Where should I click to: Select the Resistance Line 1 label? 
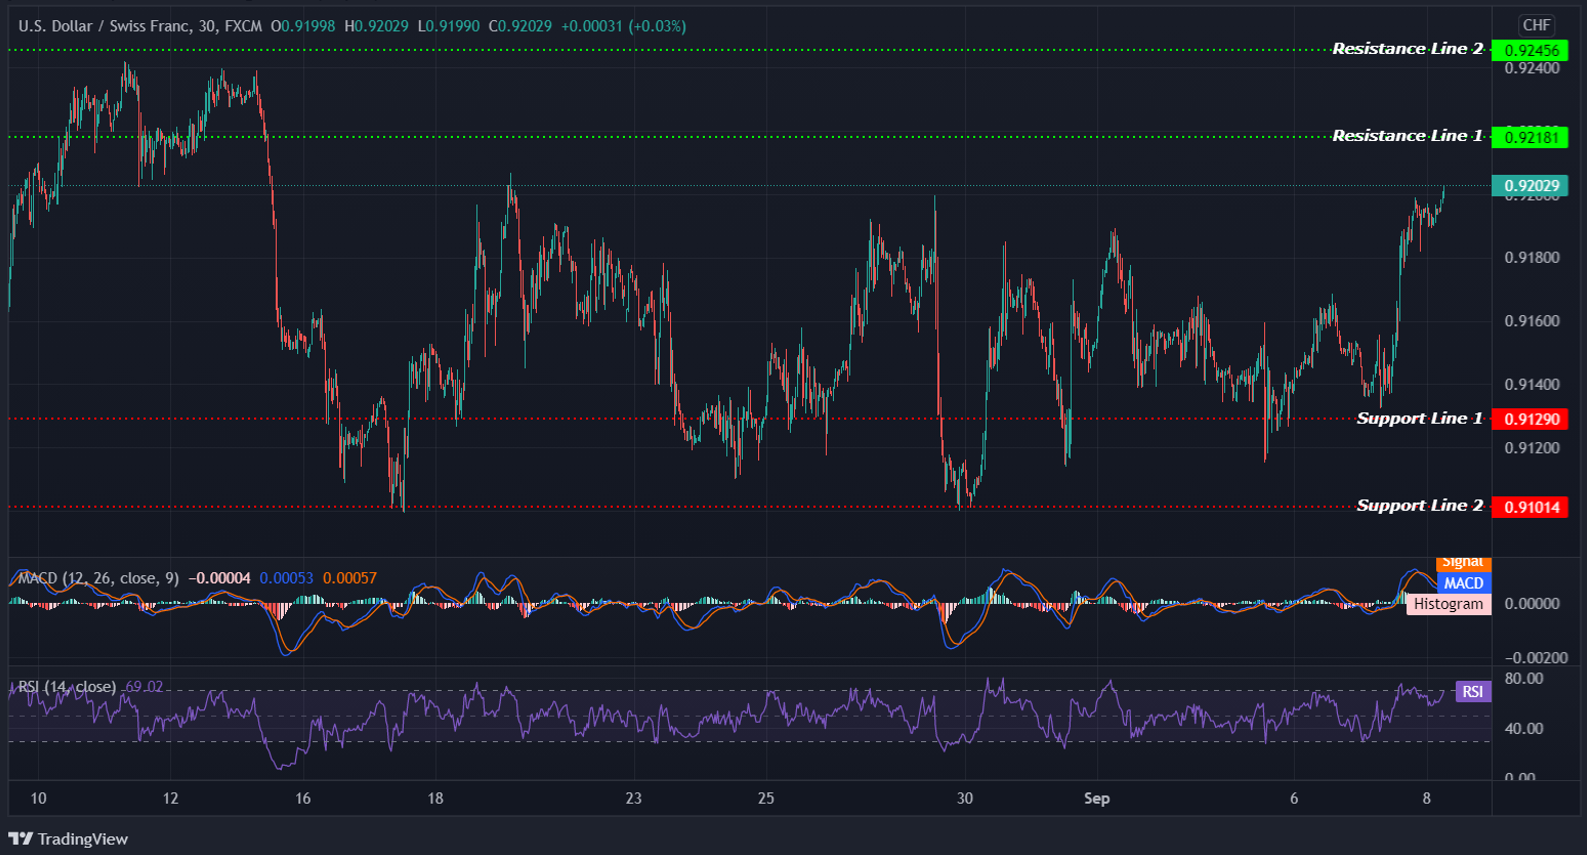click(1408, 136)
